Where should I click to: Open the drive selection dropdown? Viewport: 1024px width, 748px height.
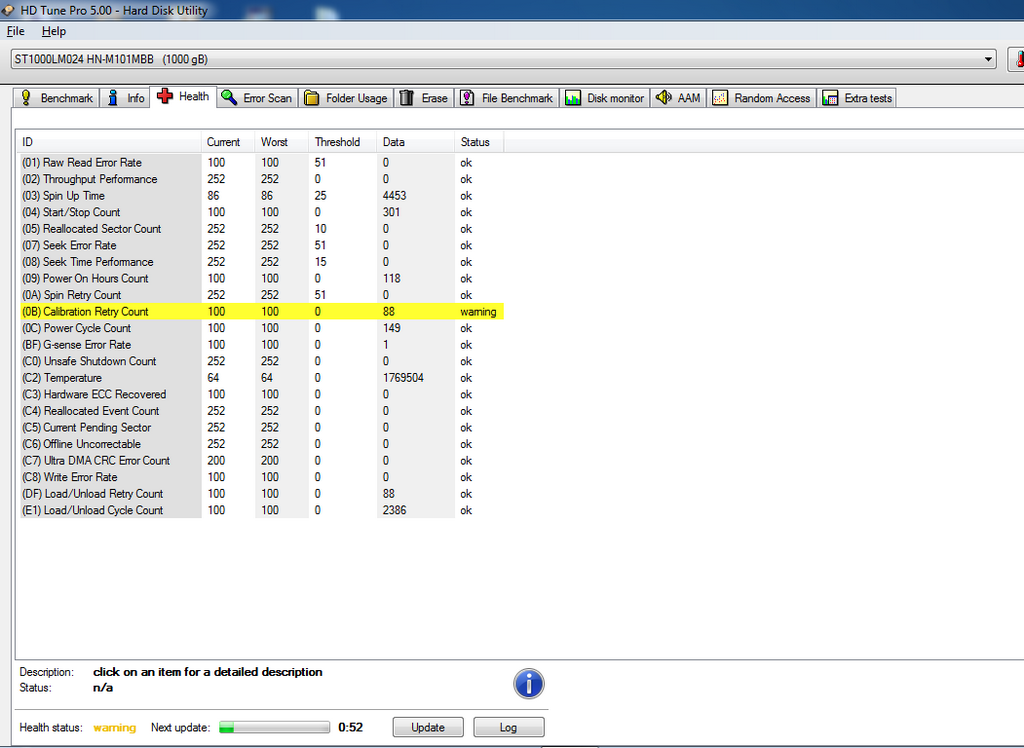point(989,59)
